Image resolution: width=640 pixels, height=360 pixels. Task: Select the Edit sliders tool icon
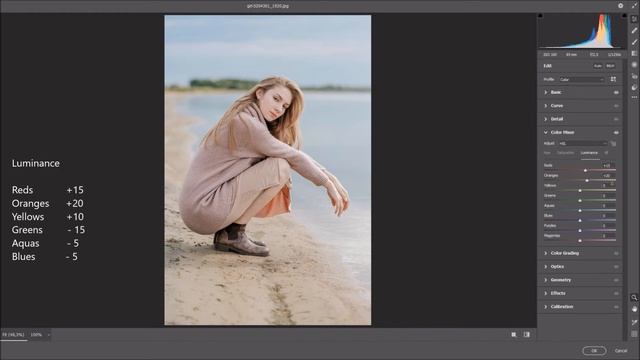634,19
